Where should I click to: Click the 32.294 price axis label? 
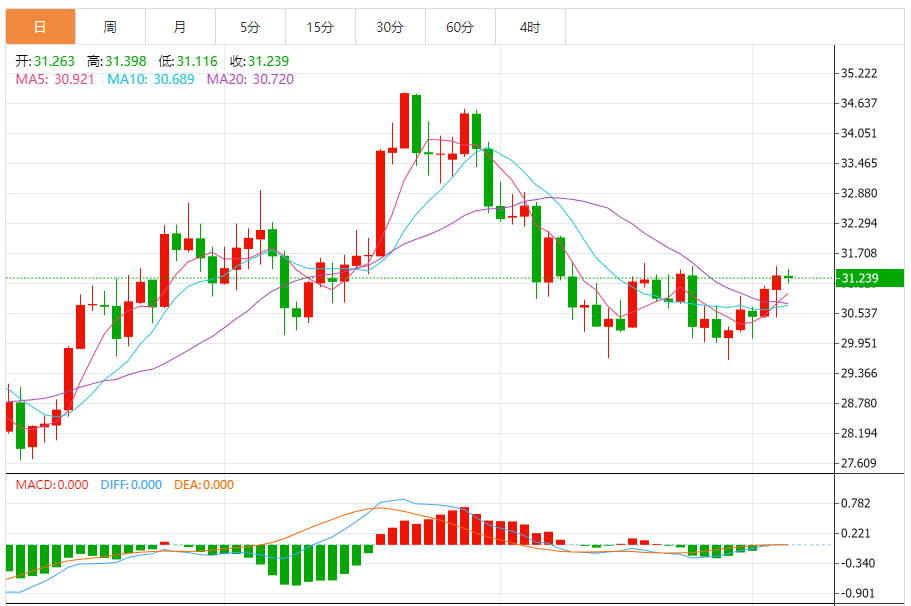coord(859,223)
